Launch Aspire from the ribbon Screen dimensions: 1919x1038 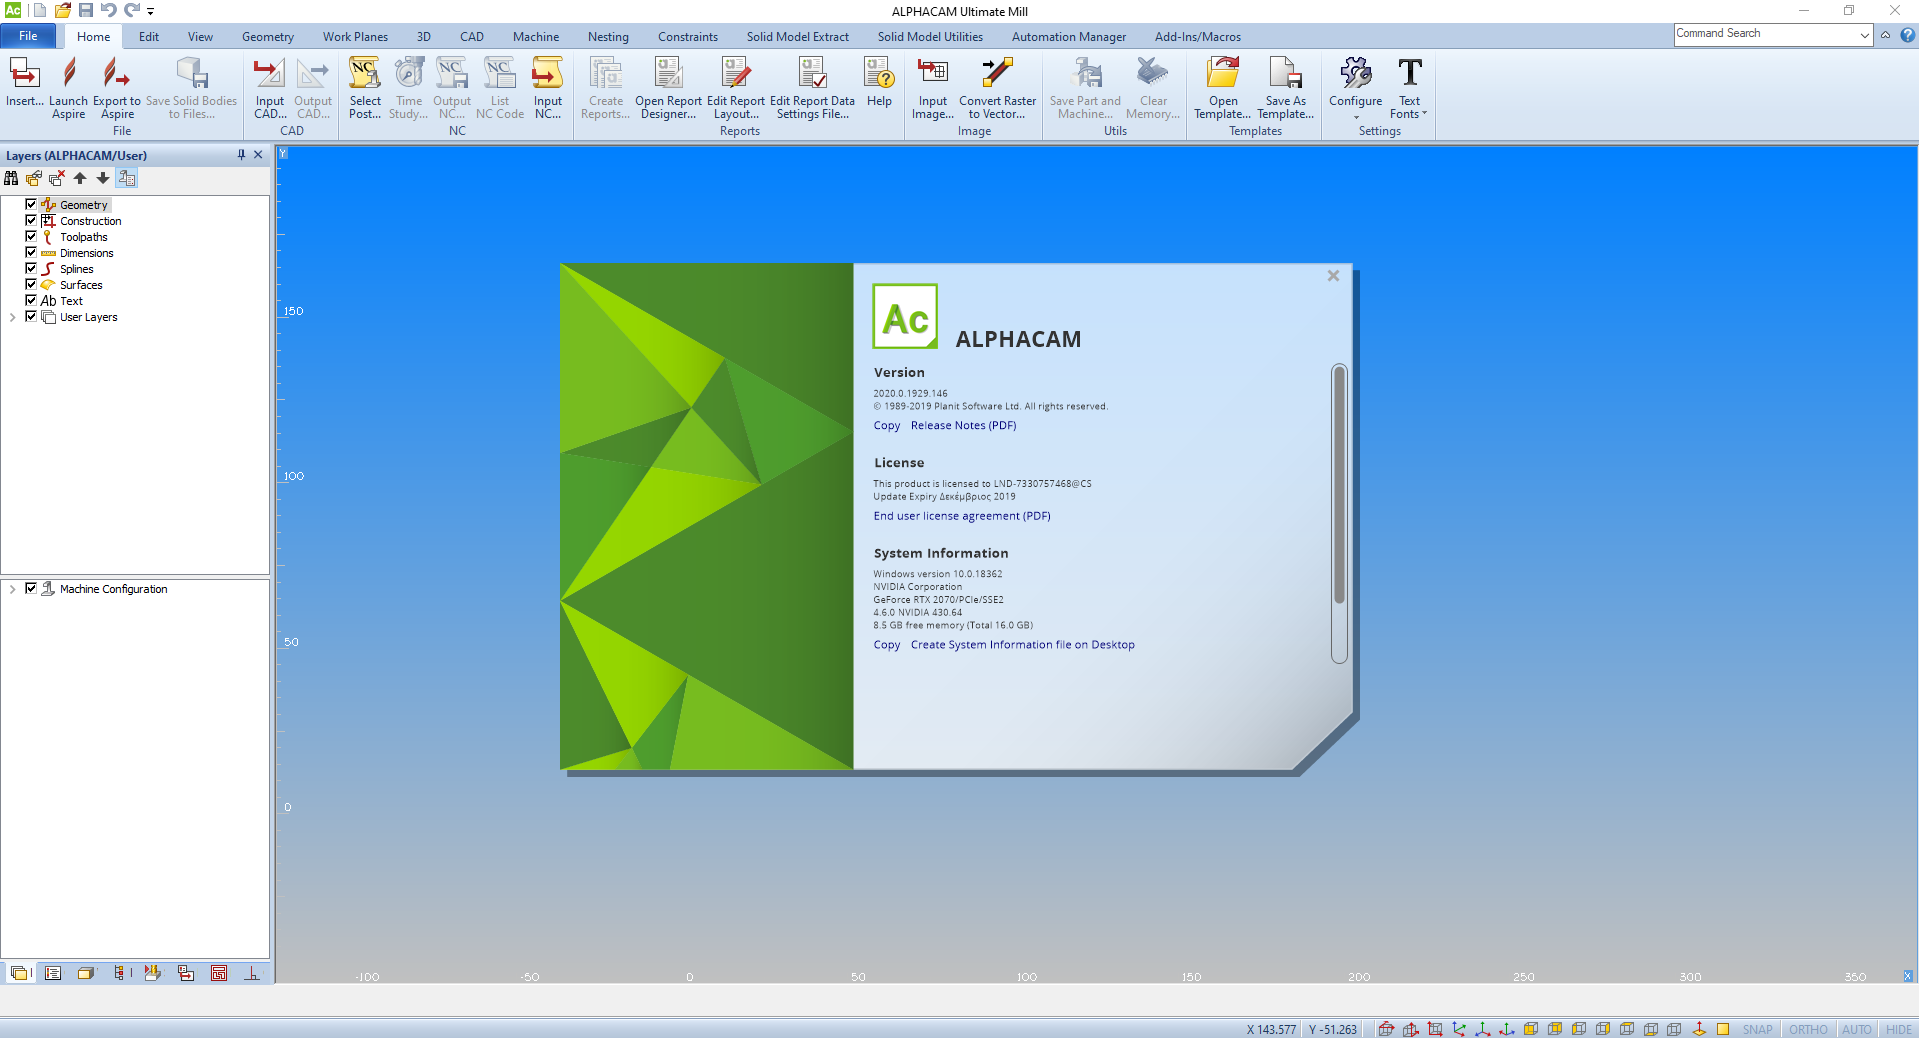(69, 88)
